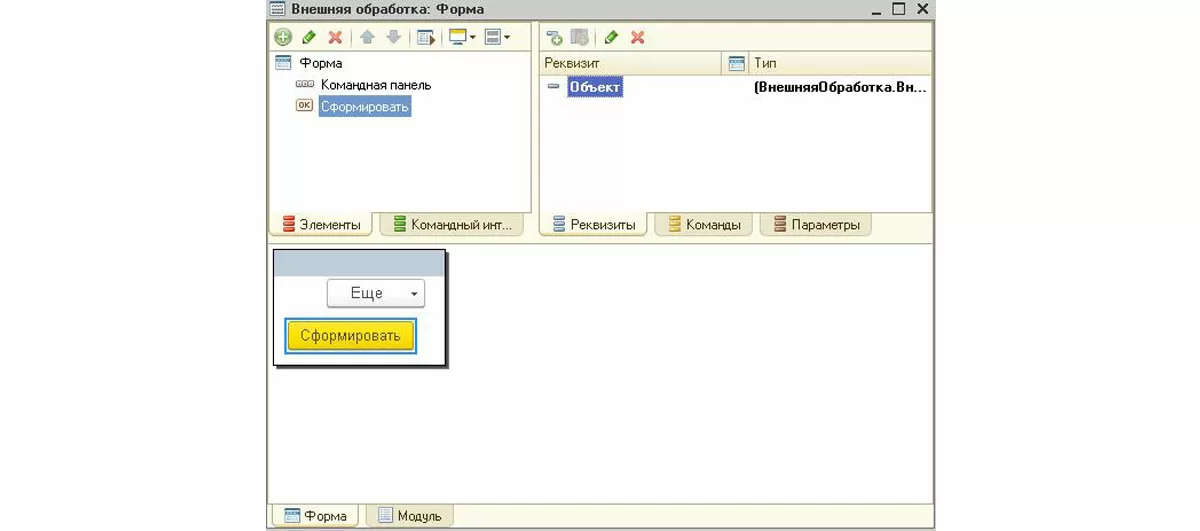Click the Реквизит column header
This screenshot has width=1200, height=531.
pyautogui.click(x=630, y=63)
